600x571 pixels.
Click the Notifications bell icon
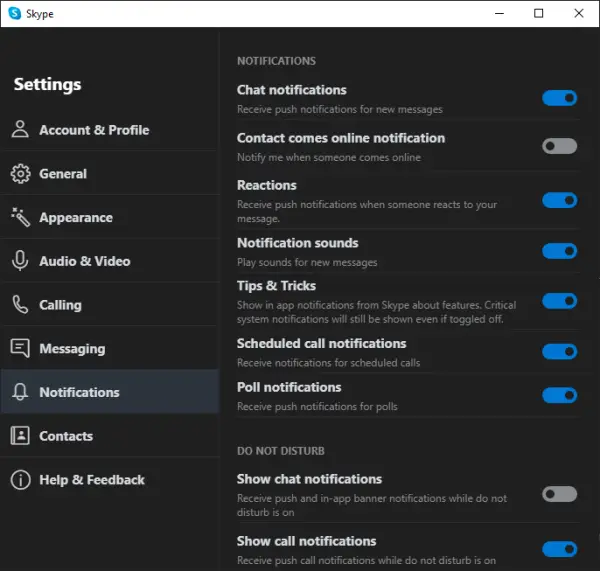pos(20,392)
